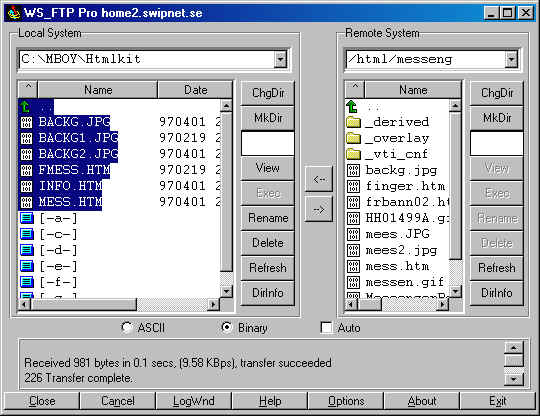540x416 pixels.
Task: Click the mess.htm remote file icon
Action: click(x=353, y=266)
